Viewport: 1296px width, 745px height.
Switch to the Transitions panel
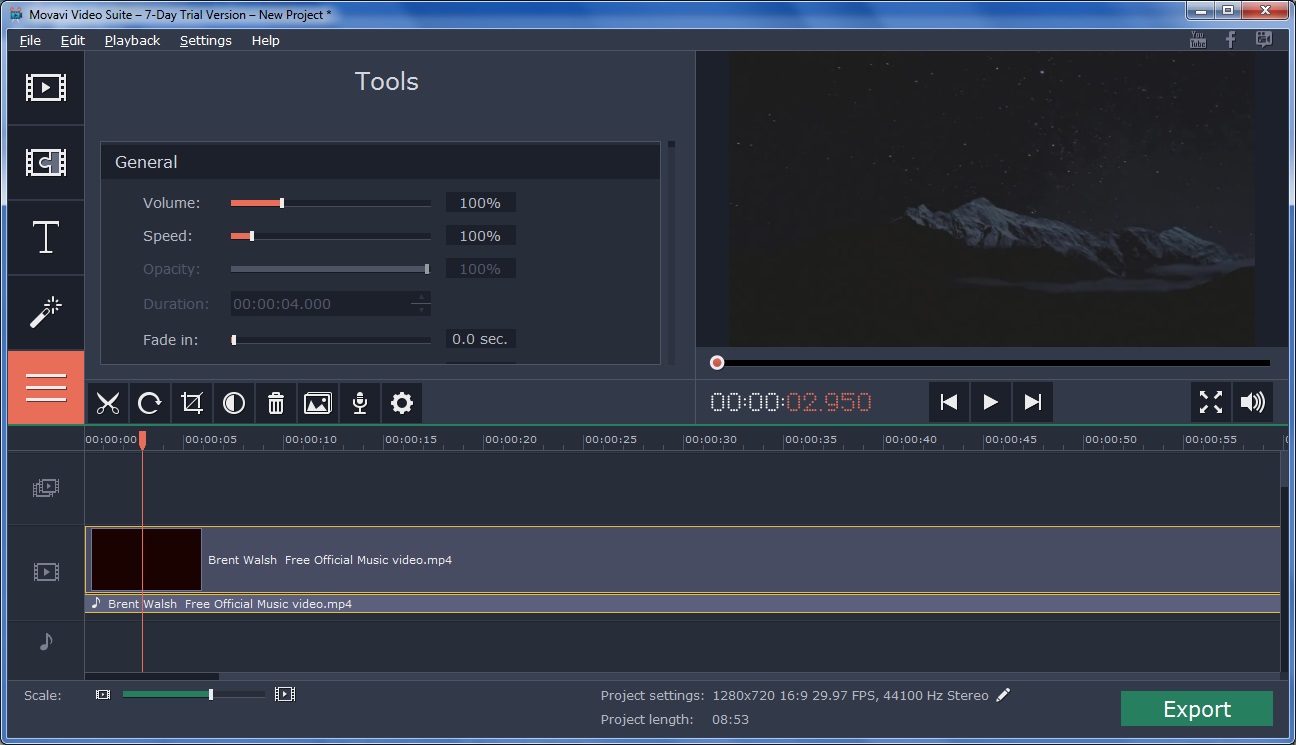(45, 162)
